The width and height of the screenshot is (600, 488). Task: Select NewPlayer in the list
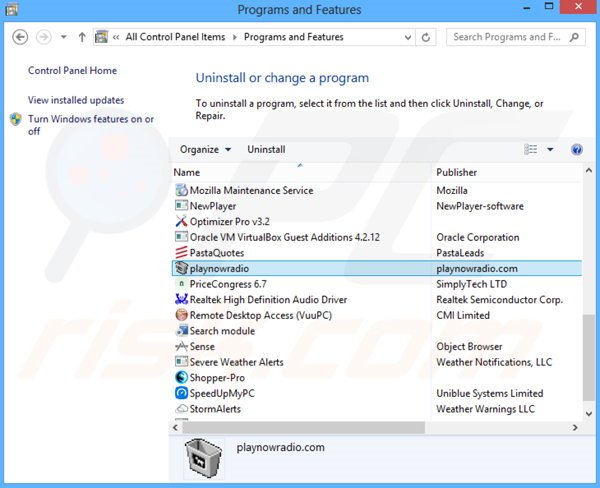coord(213,206)
